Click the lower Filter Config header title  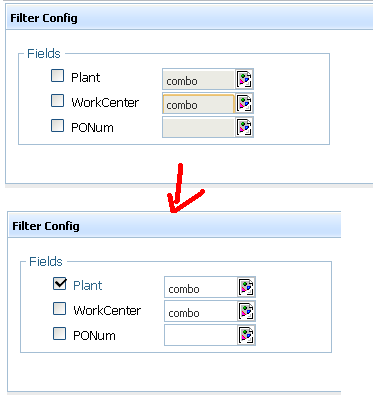[x=46, y=226]
